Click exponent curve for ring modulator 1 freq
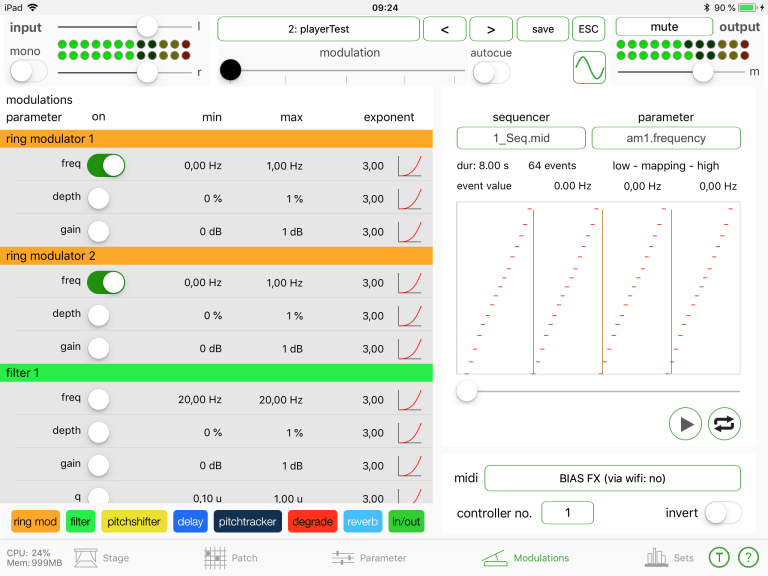 click(409, 166)
